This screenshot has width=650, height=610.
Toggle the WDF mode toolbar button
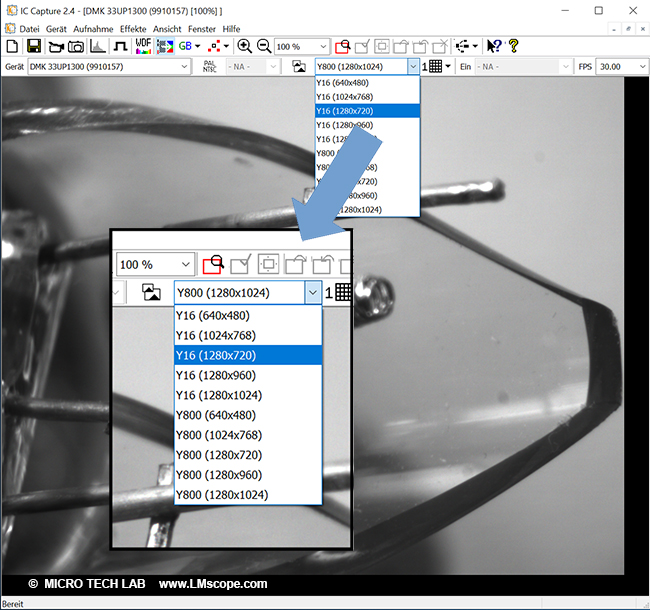tap(142, 47)
